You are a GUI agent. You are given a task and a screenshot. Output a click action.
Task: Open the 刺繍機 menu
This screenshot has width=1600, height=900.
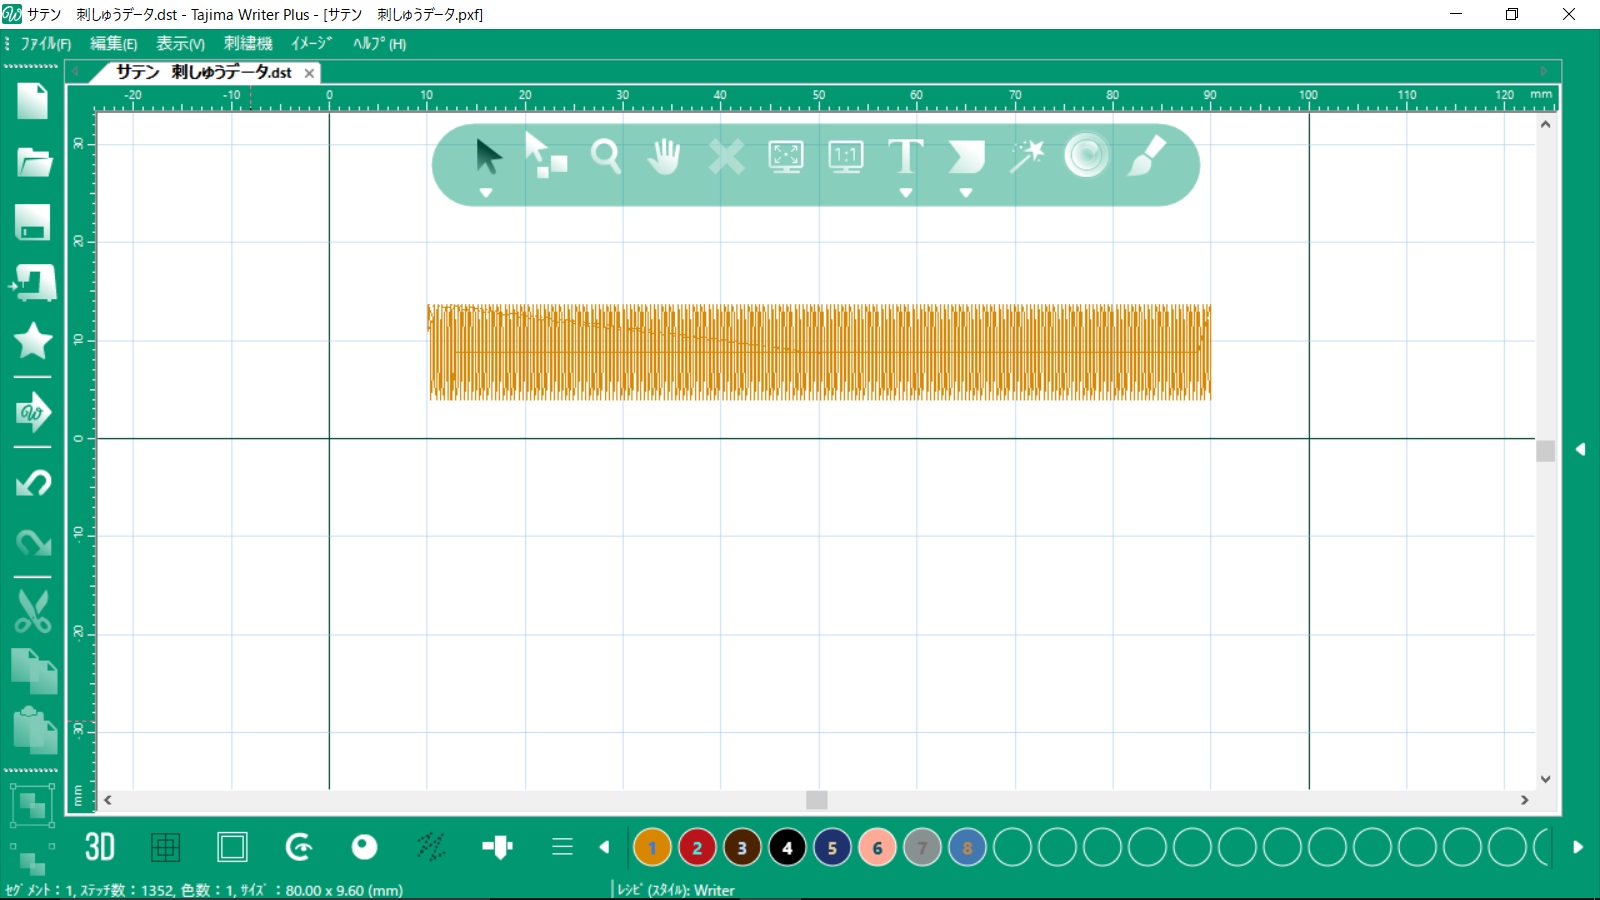tap(248, 44)
